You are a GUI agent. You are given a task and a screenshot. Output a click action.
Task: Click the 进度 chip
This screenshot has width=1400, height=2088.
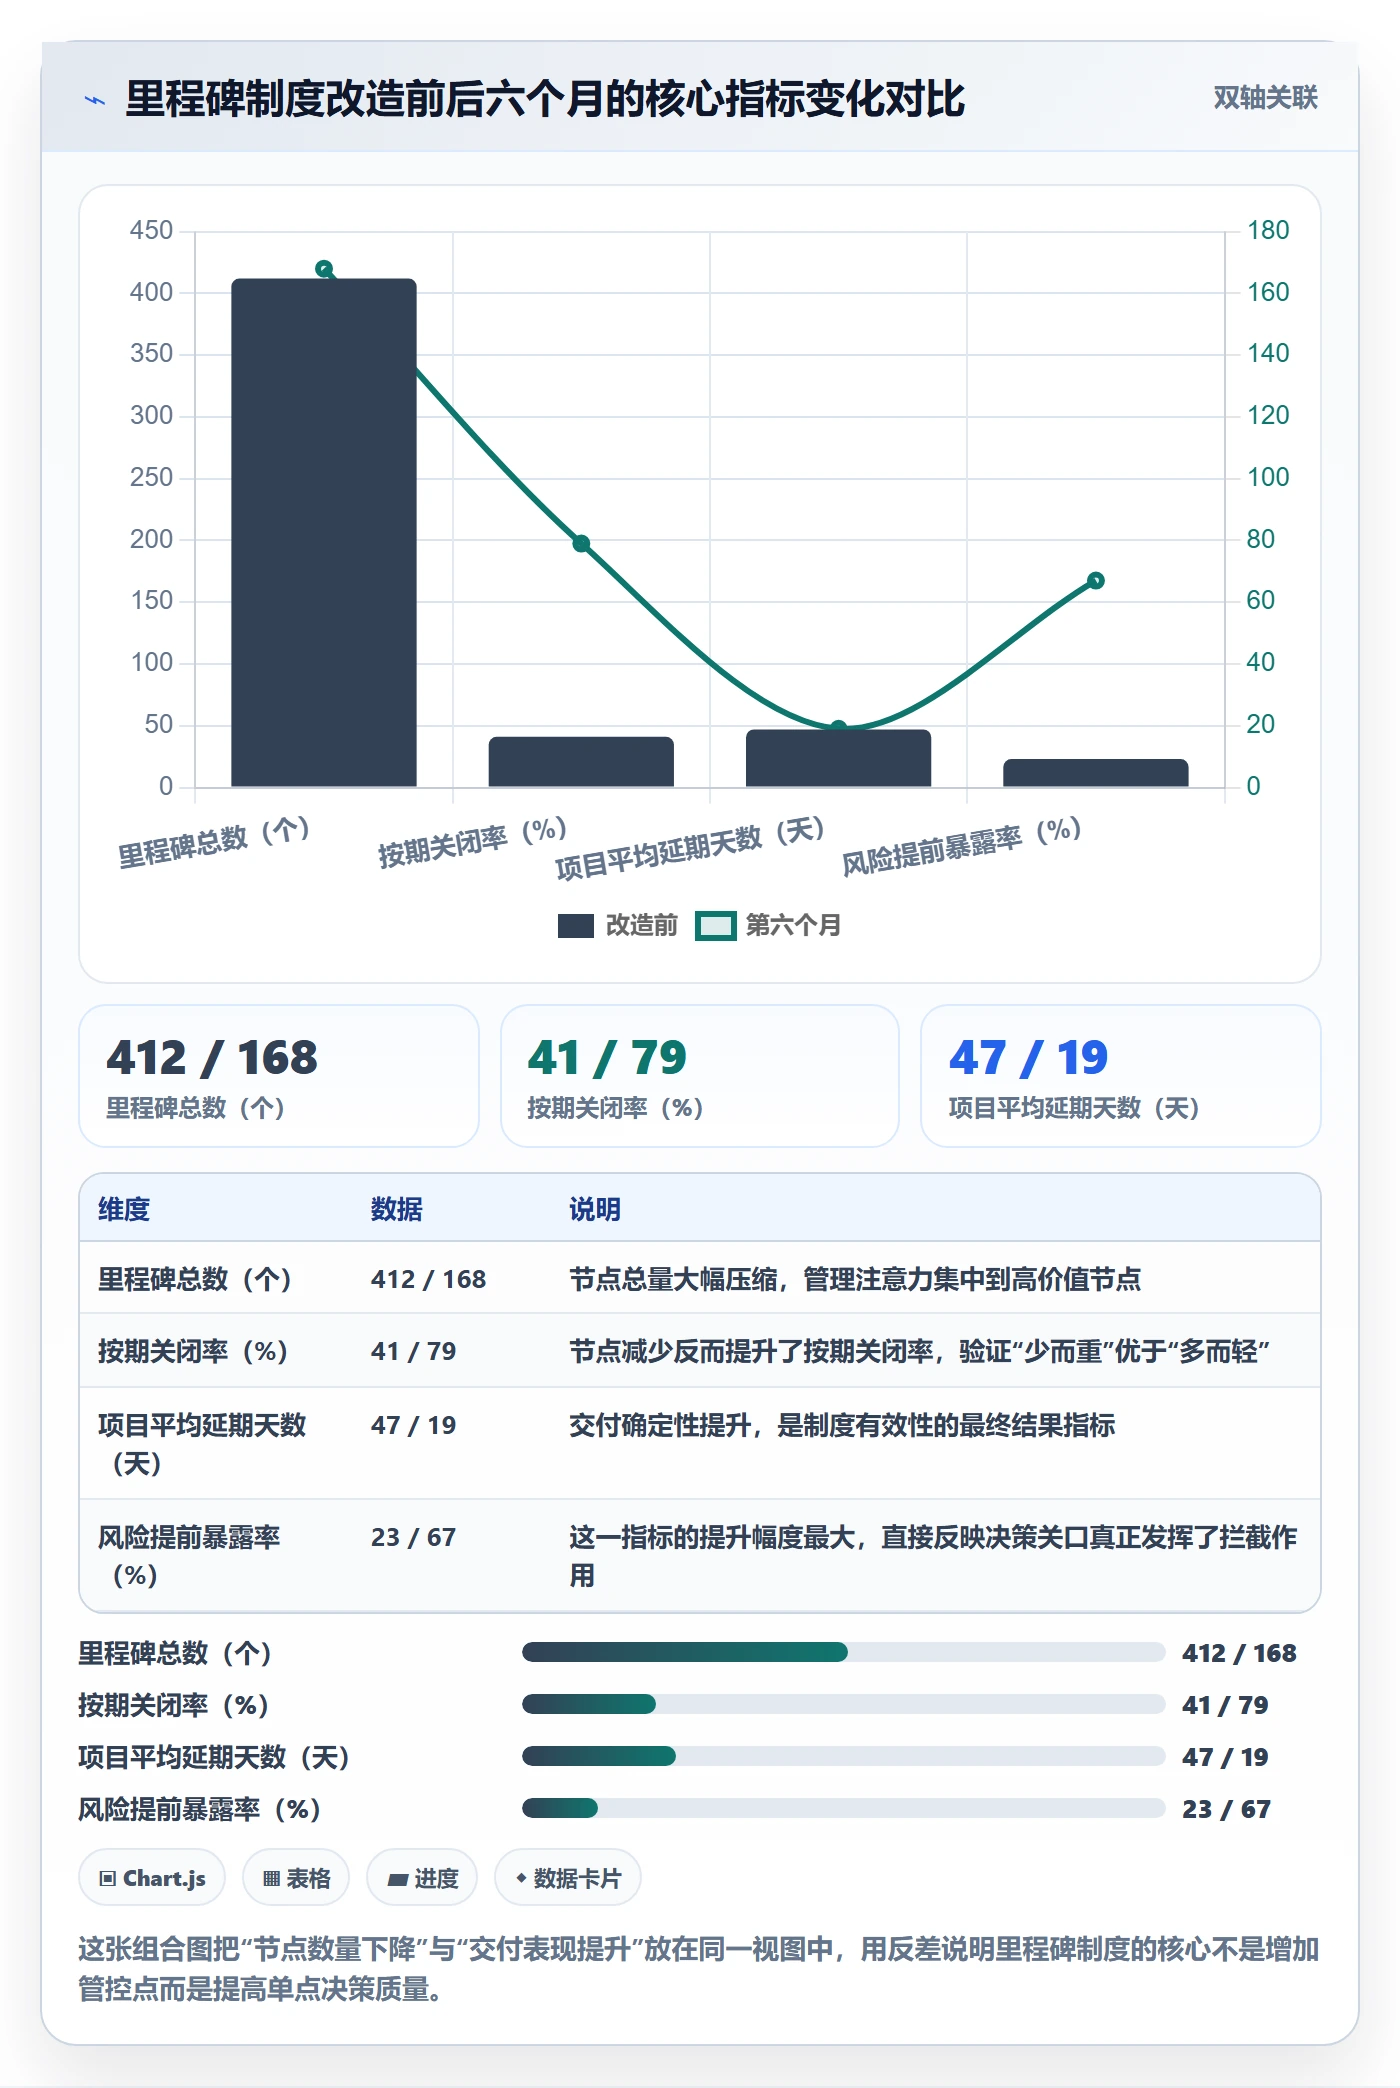(x=422, y=1878)
